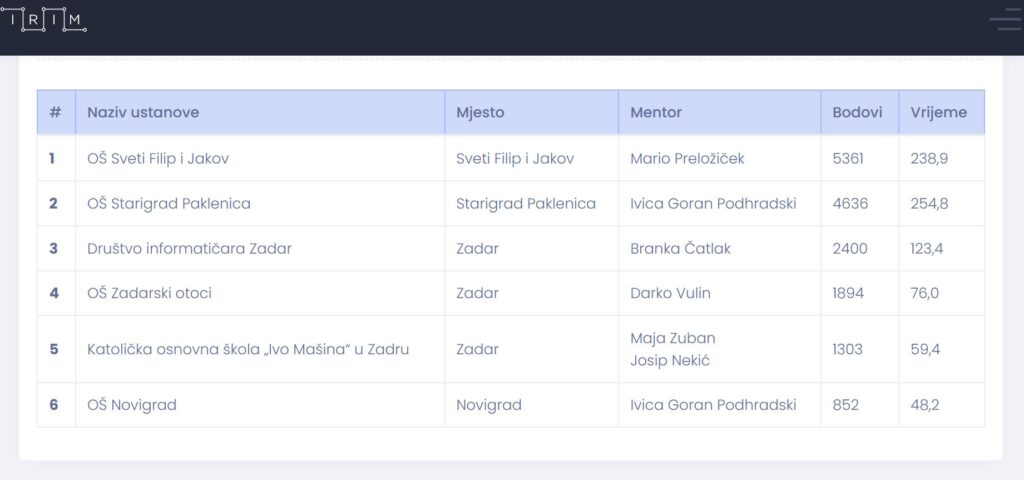Click Društvo informatičara Zadar entry
The image size is (1024, 480).
pos(189,248)
